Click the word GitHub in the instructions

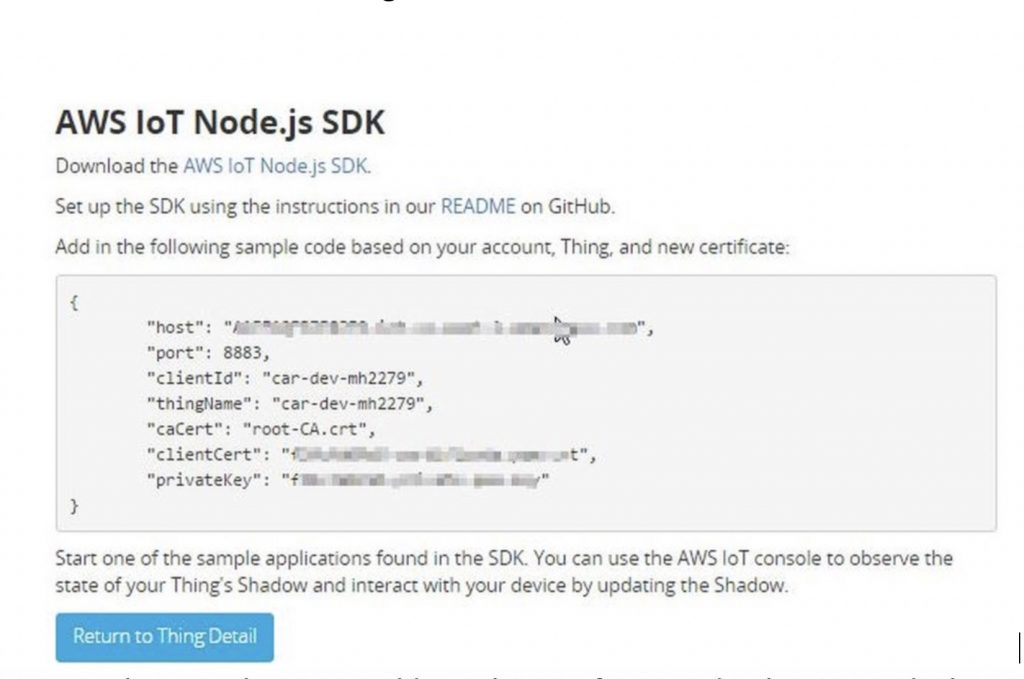pos(580,206)
